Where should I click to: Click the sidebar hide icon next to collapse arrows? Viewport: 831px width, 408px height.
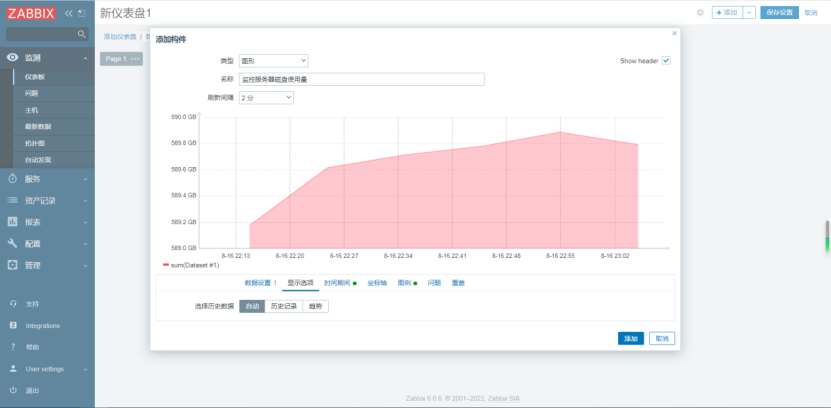pos(81,13)
